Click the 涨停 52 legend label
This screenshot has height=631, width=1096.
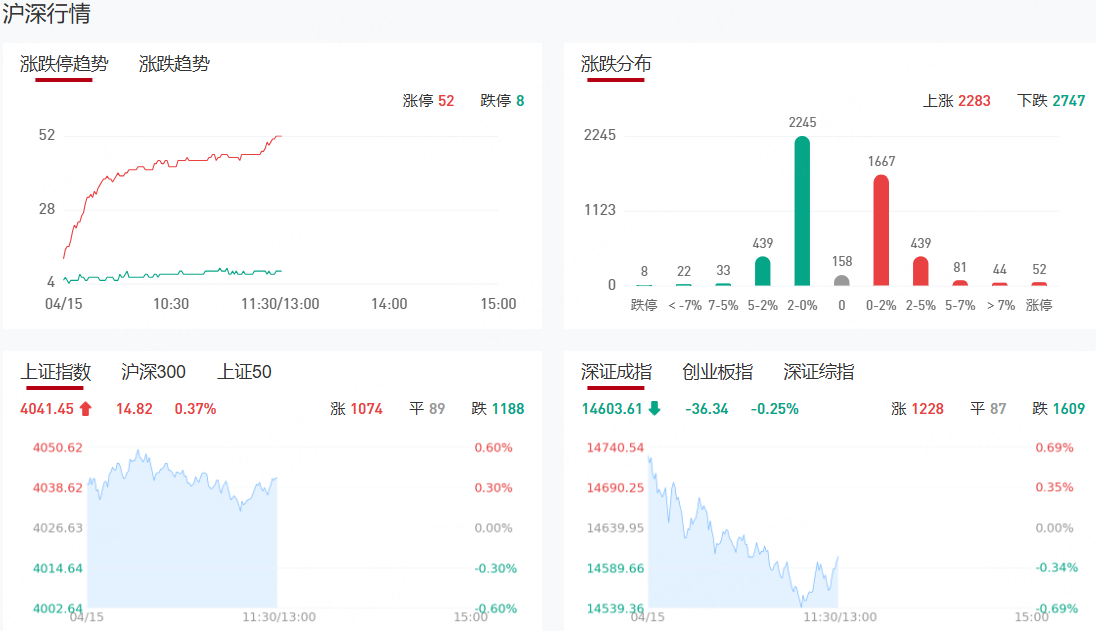[428, 101]
